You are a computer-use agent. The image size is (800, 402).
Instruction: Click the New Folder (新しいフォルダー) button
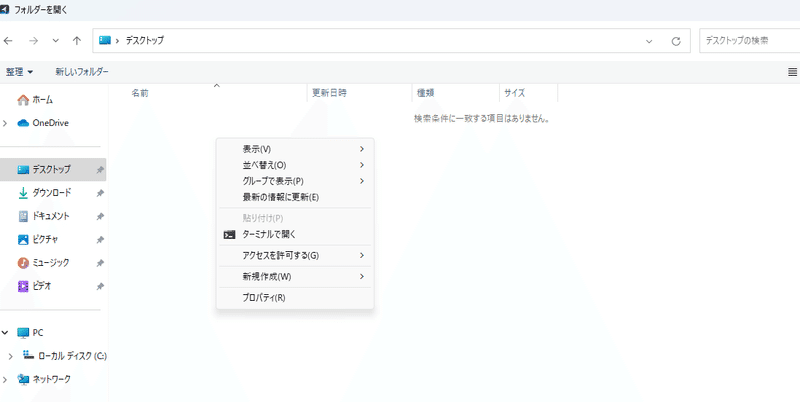82,72
